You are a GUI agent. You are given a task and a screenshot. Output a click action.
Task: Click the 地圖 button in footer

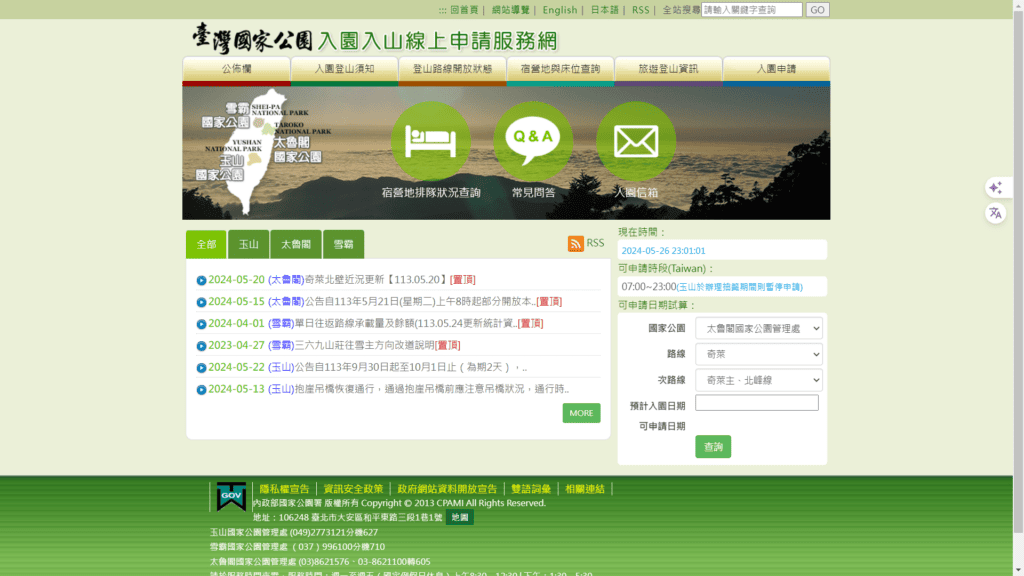(460, 517)
